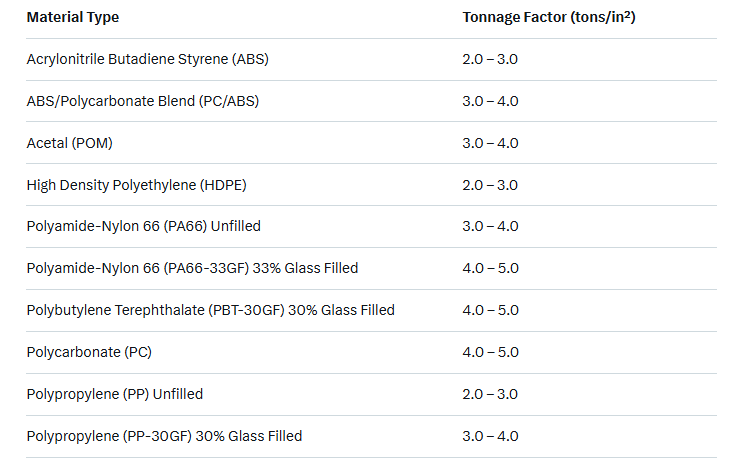742x467 pixels.
Task: Select tonnage value for Polypropylene (PP) Unfilled
Action: click(x=490, y=394)
